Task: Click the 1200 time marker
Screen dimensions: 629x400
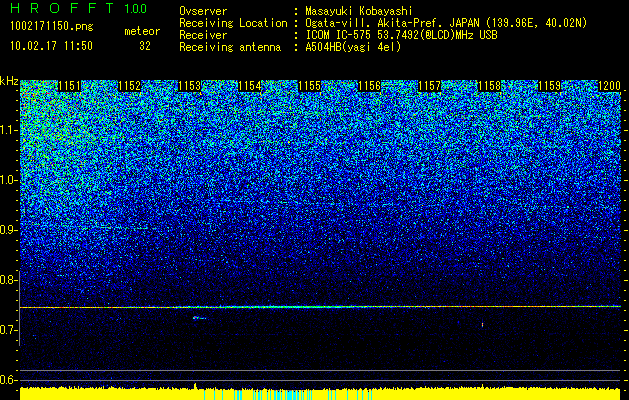Action: tap(609, 86)
